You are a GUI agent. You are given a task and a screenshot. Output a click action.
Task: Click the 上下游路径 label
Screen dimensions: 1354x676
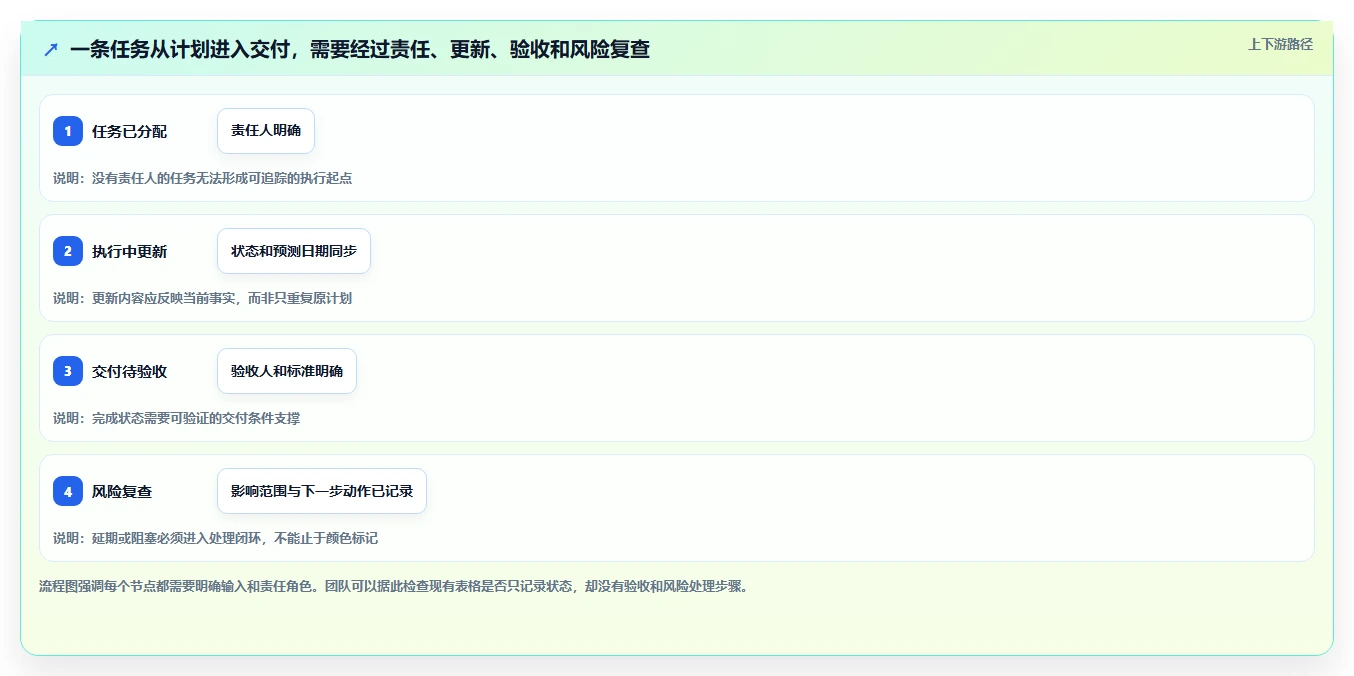[1280, 44]
